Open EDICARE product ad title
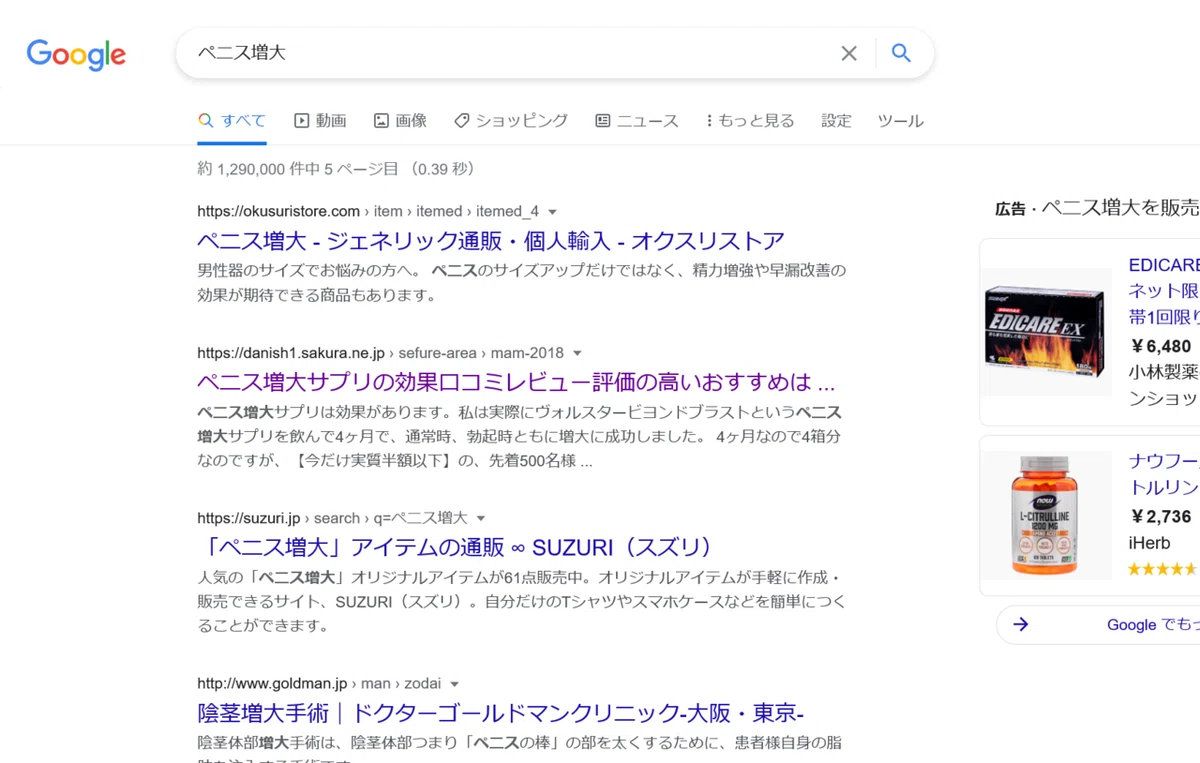The height and width of the screenshot is (763, 1200). [x=1163, y=291]
